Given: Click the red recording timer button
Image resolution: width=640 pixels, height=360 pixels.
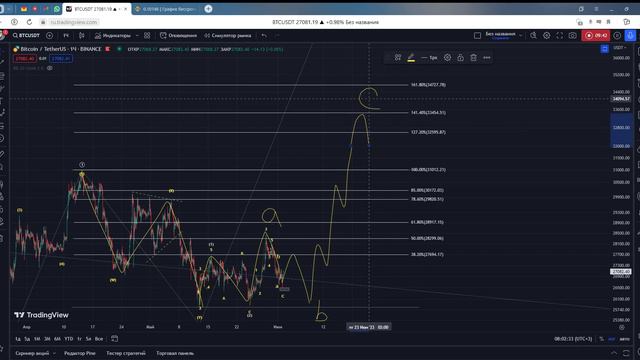Looking at the screenshot, I should tap(596, 36).
